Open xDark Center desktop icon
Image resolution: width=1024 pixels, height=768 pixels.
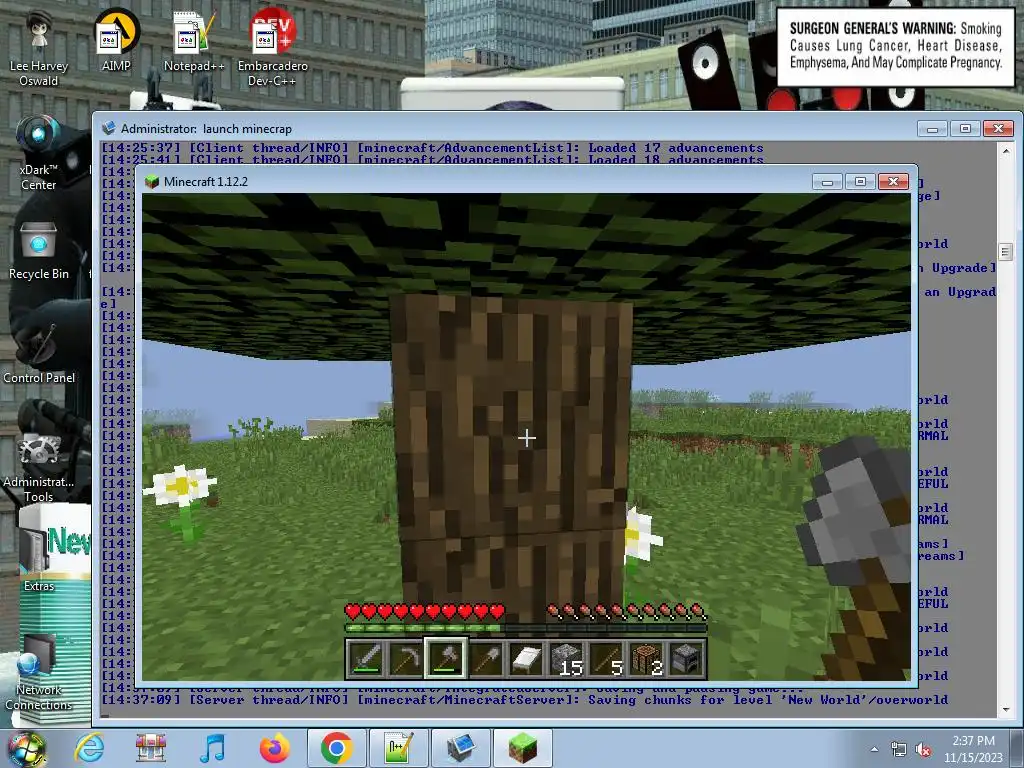39,152
